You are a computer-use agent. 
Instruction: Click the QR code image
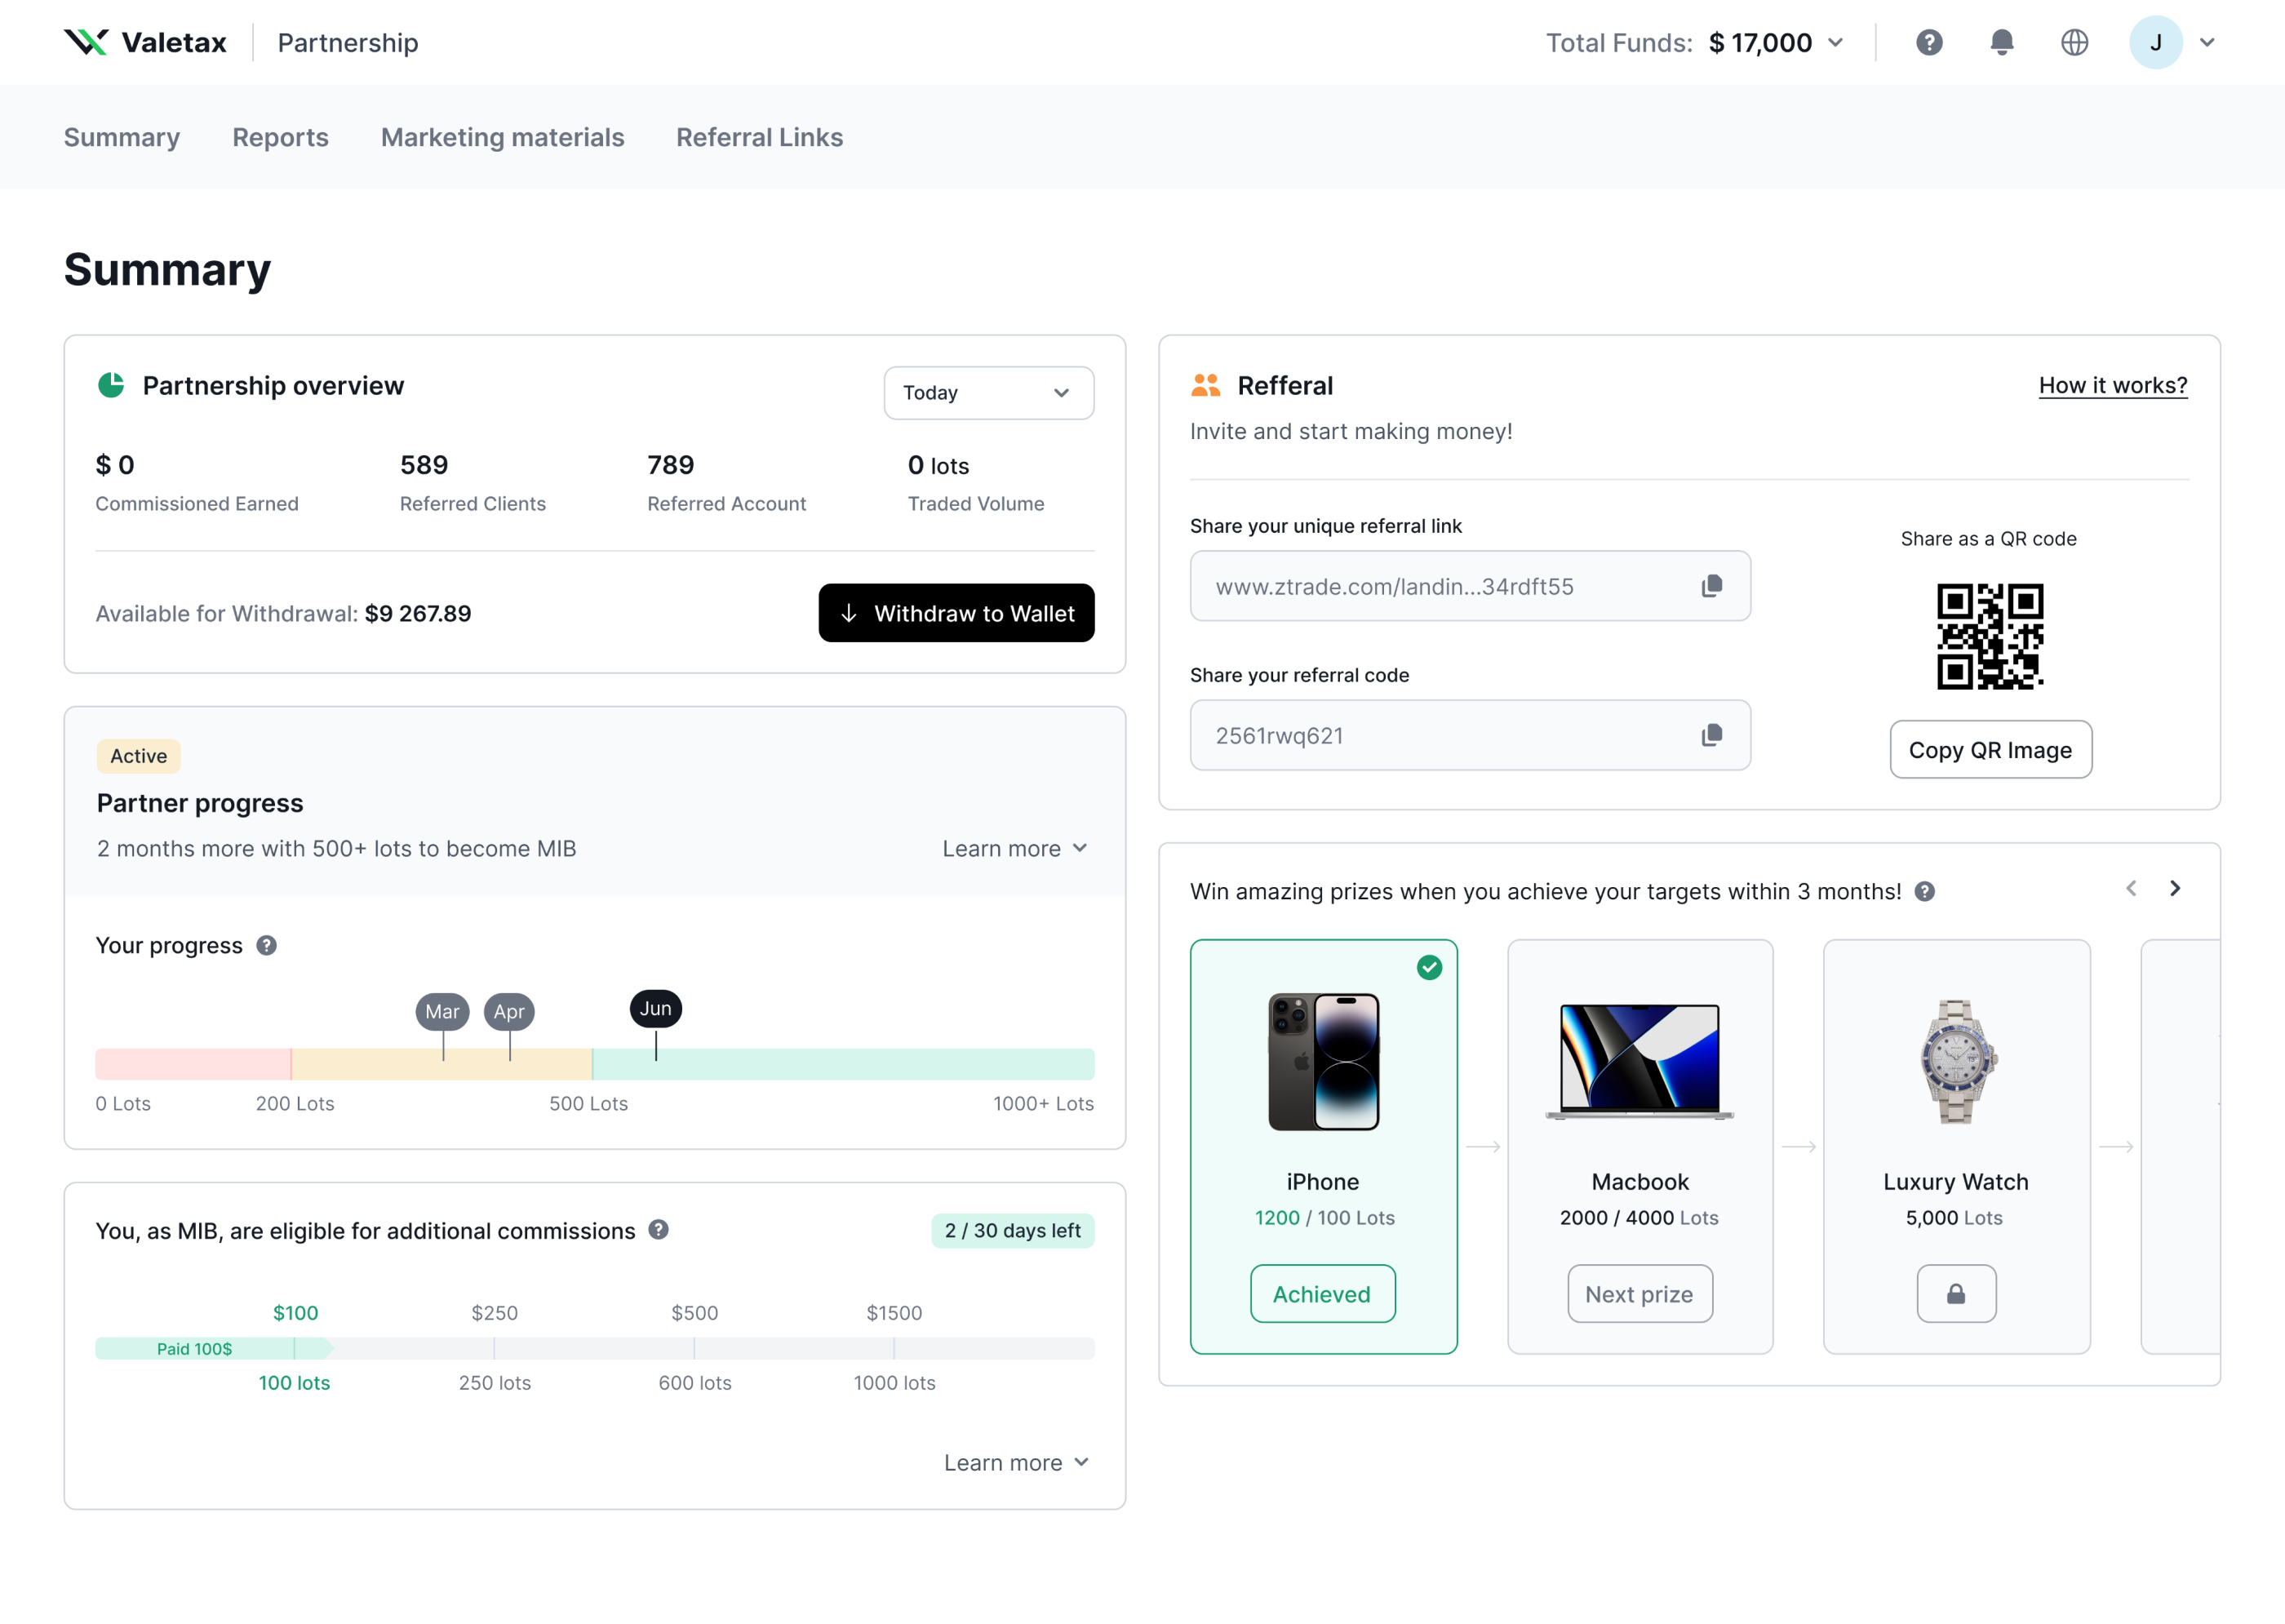[1989, 636]
